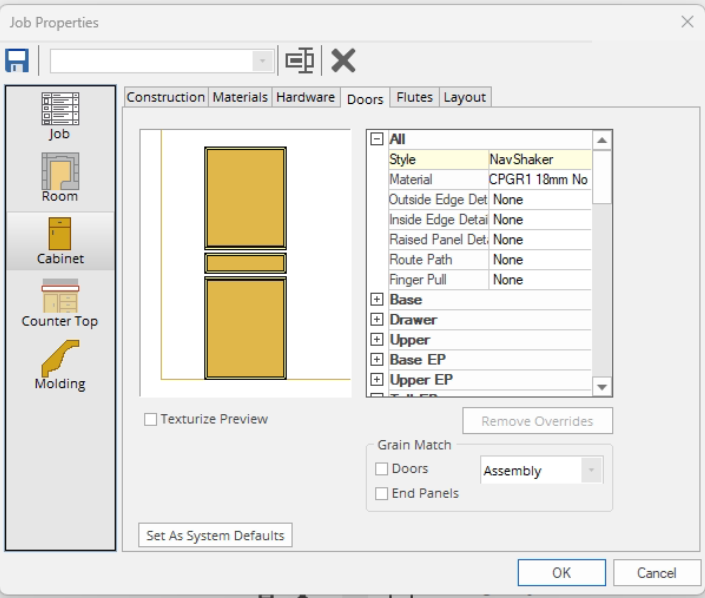Click the Cancel button
Image resolution: width=705 pixels, height=598 pixels.
656,573
